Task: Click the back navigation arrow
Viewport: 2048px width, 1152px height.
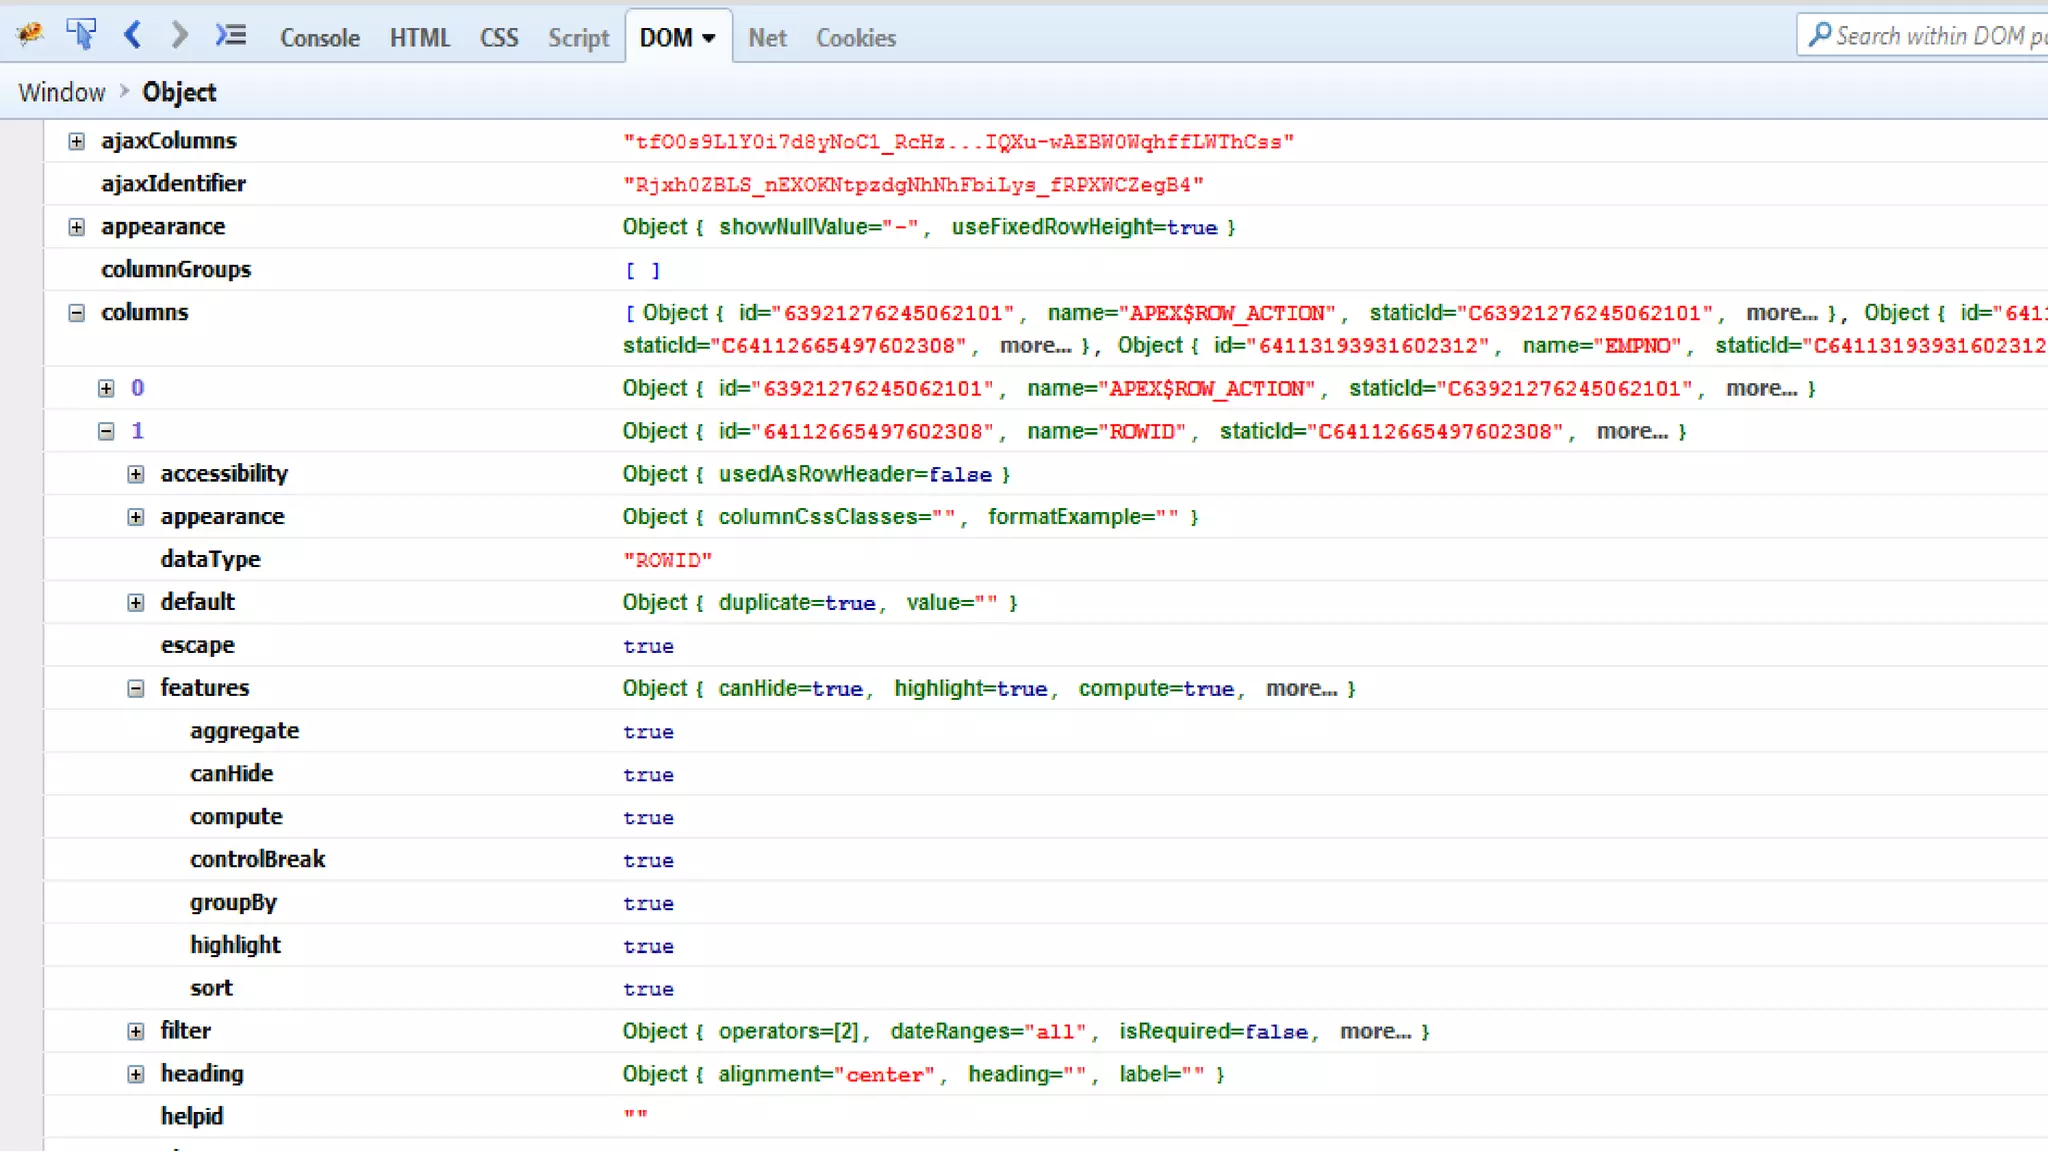Action: pyautogui.click(x=132, y=36)
